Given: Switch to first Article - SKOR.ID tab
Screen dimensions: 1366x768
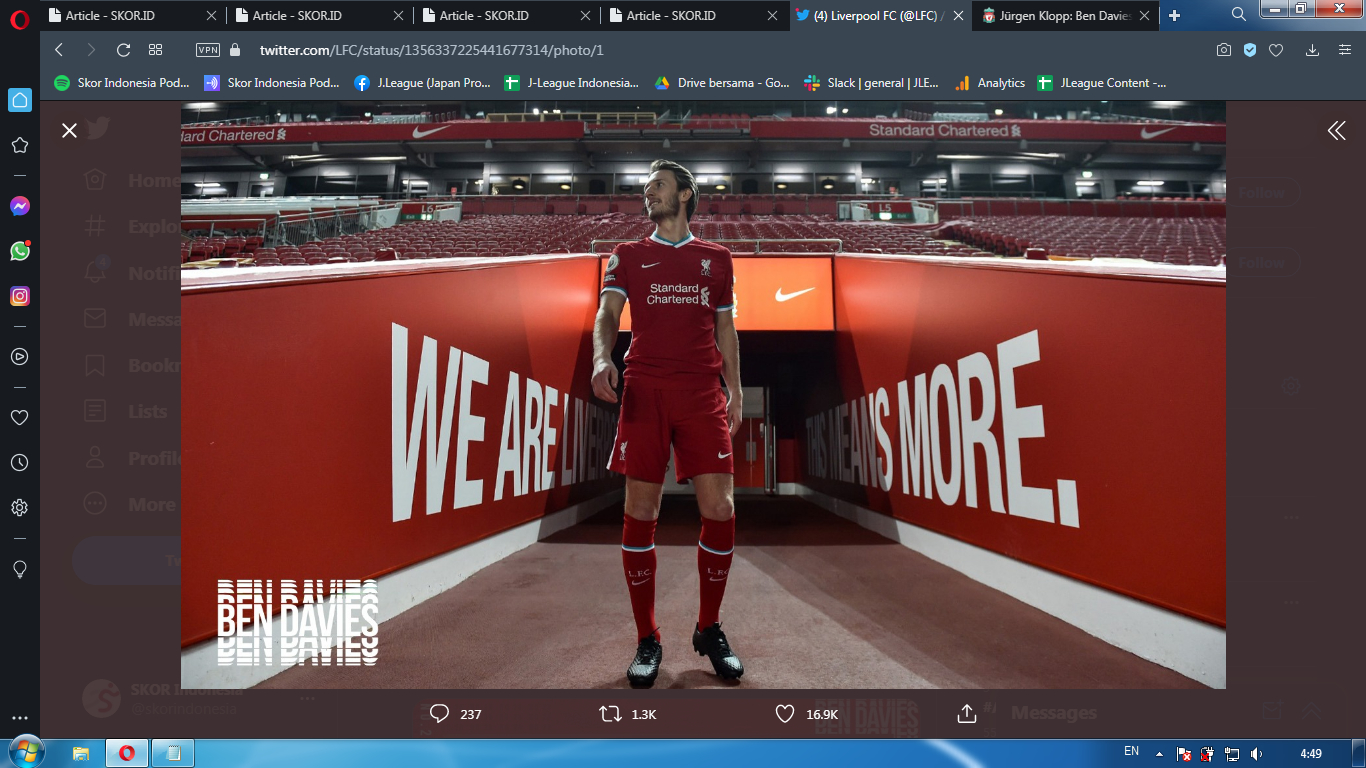Looking at the screenshot, I should point(132,15).
